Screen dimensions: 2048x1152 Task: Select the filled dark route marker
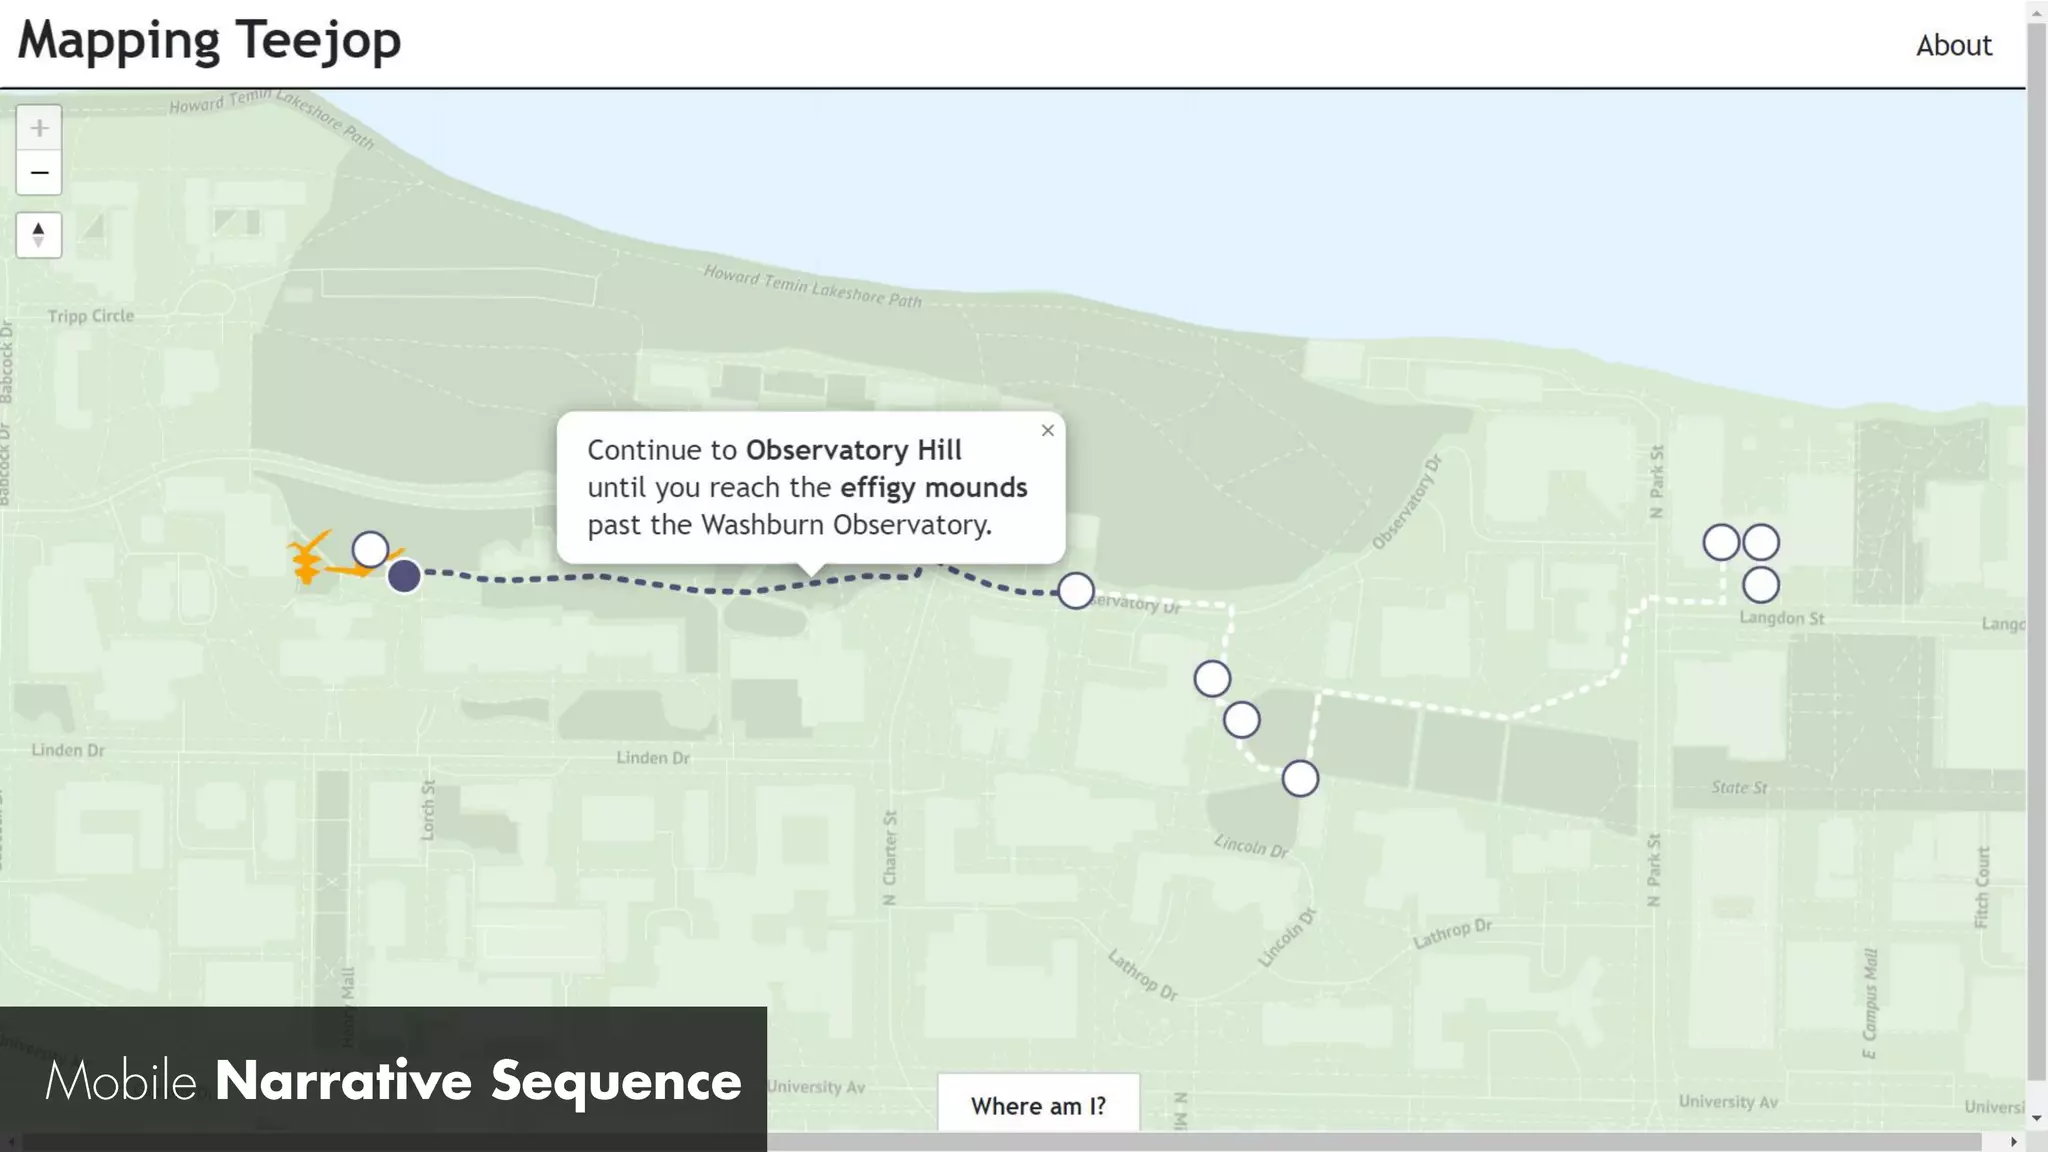pos(404,576)
